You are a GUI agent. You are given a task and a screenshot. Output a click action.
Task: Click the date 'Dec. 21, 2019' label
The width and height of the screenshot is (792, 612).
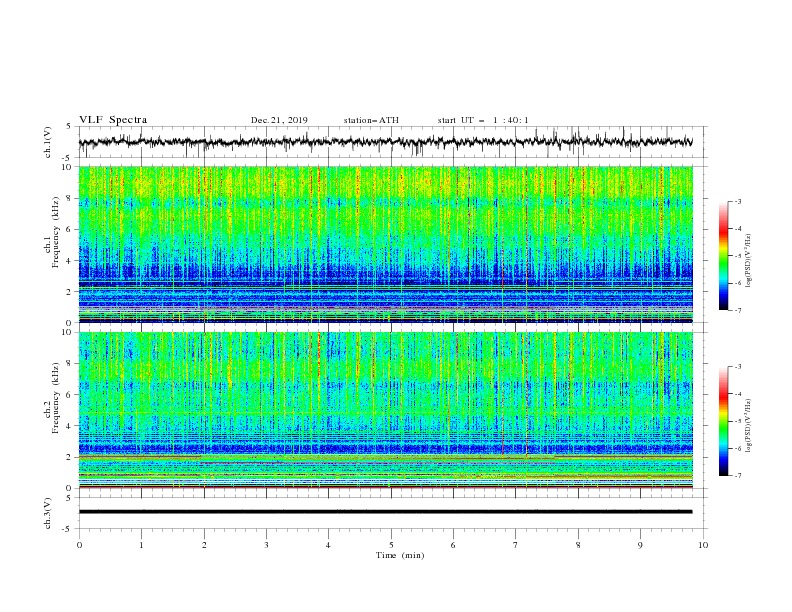(x=279, y=120)
